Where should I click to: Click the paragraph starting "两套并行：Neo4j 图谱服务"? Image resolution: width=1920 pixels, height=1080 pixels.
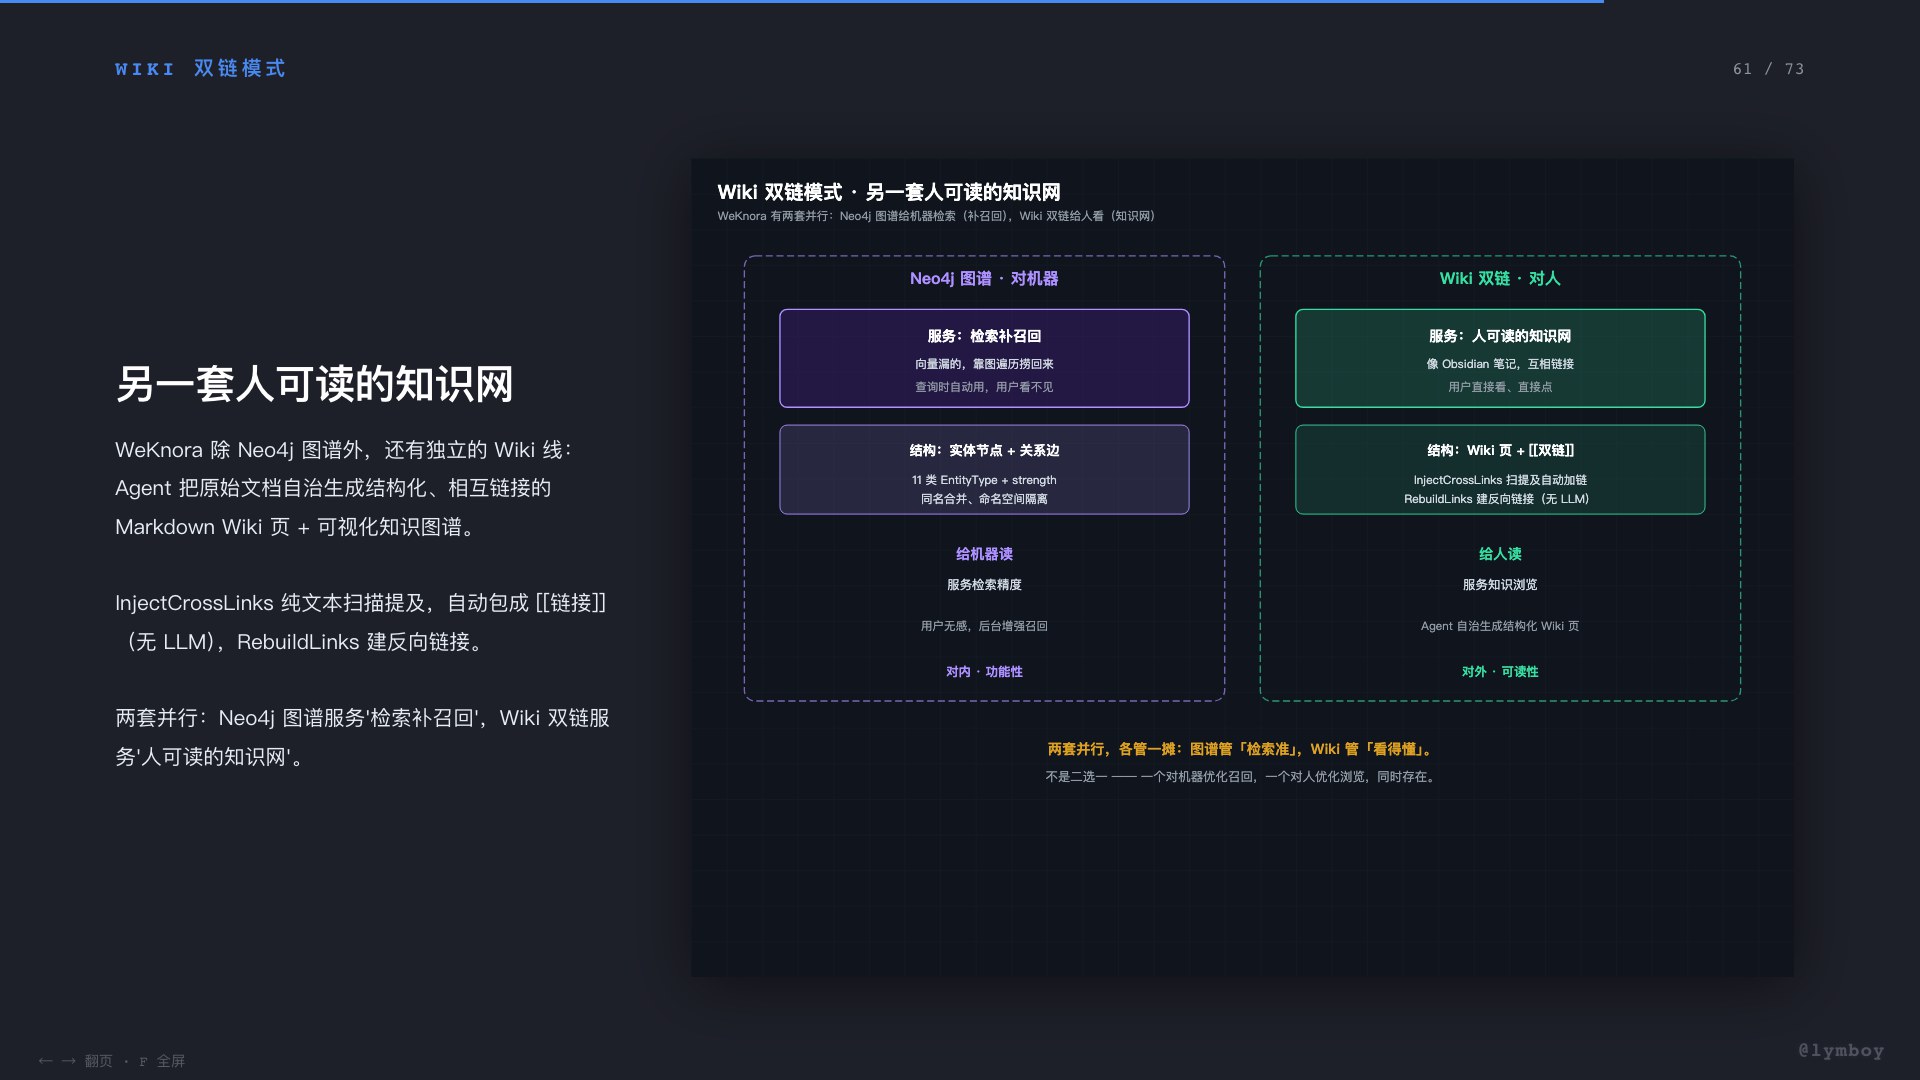pyautogui.click(x=362, y=737)
